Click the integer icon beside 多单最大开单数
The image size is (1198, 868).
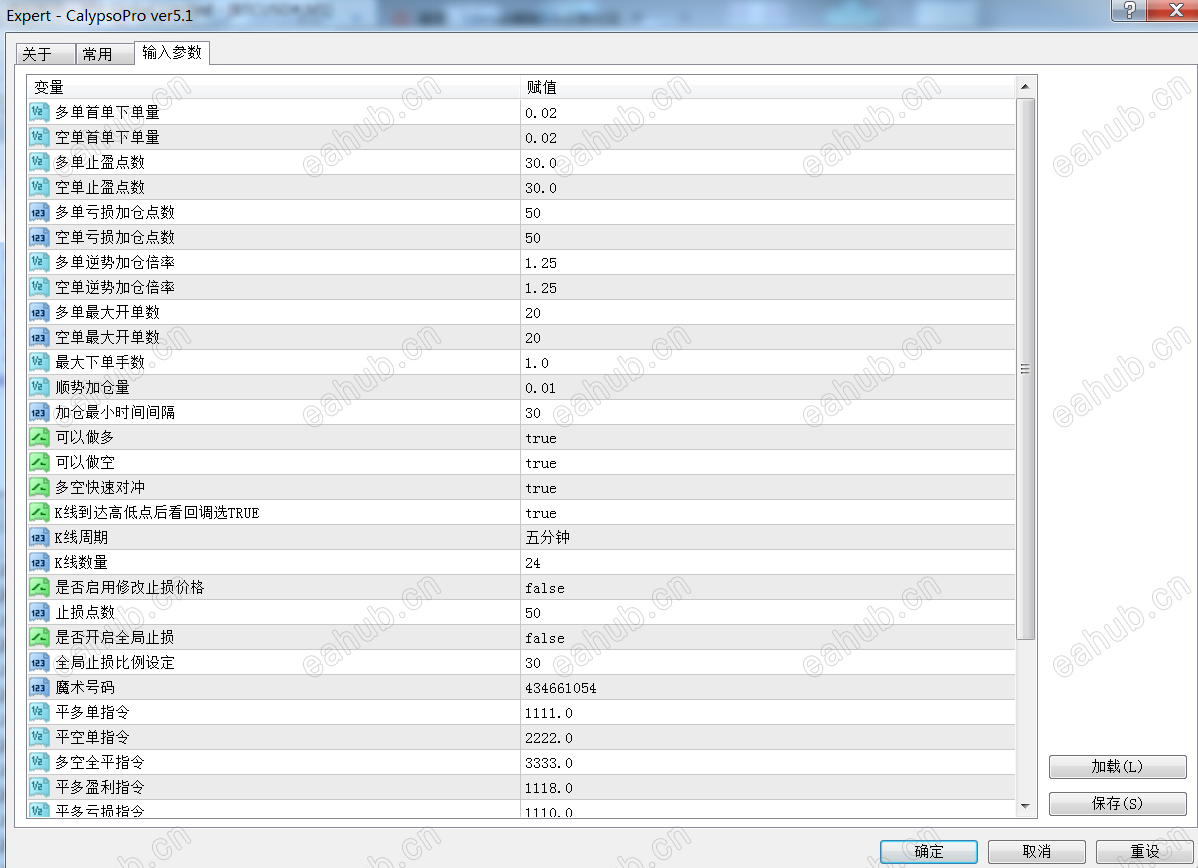pos(39,313)
